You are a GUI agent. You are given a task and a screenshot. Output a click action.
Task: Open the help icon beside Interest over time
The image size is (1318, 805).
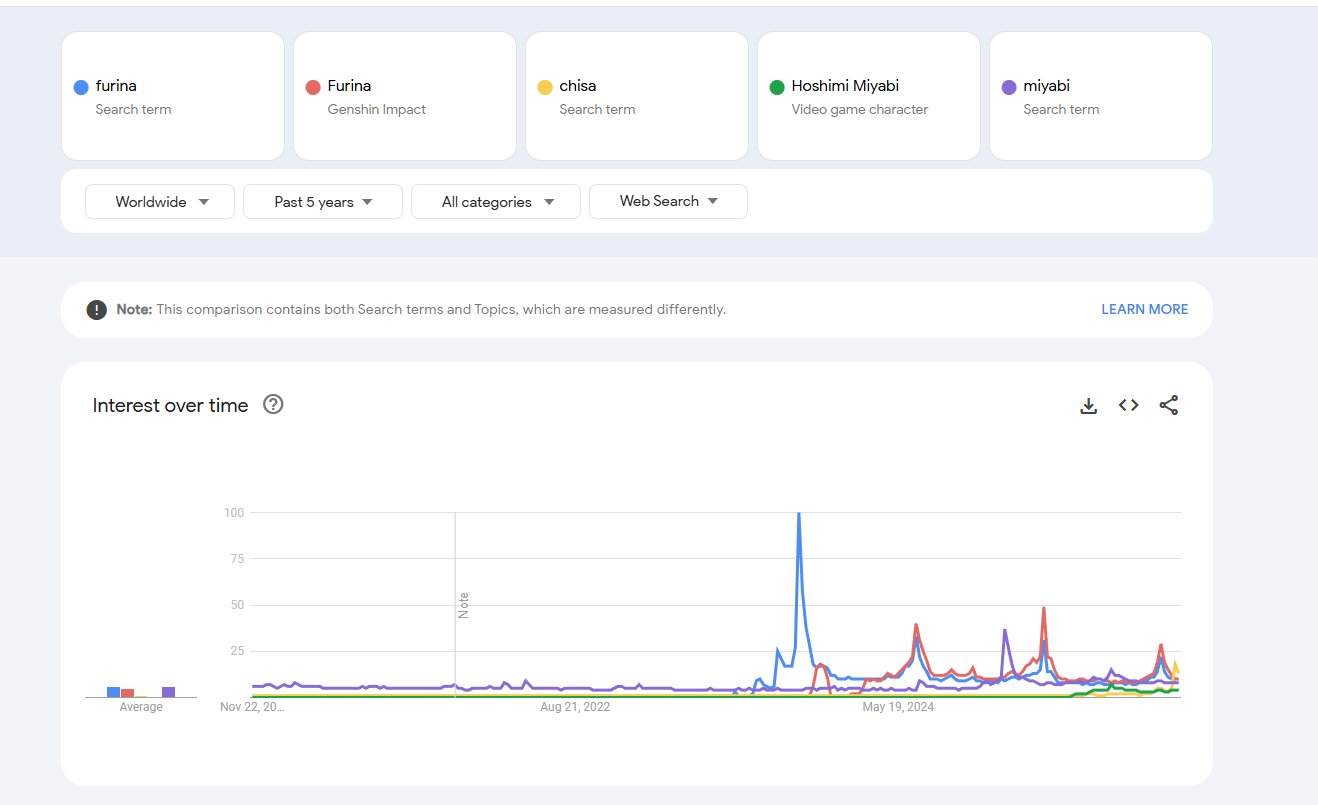tap(273, 405)
